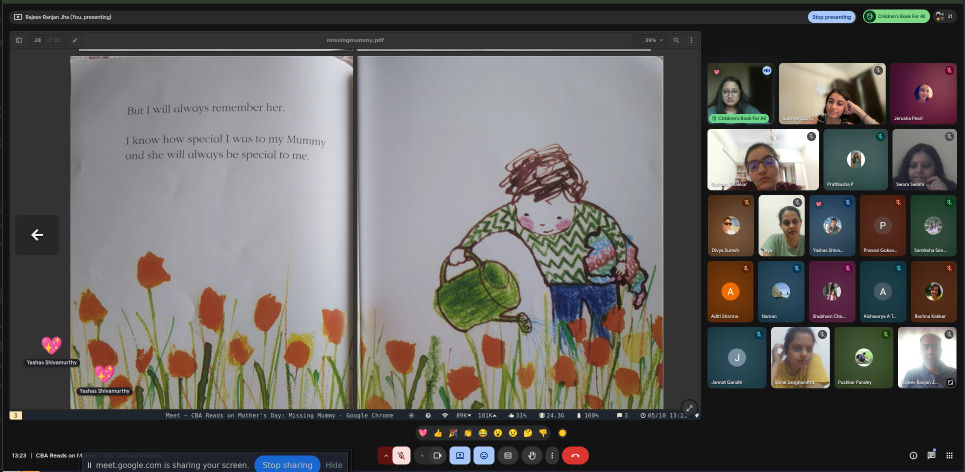The width and height of the screenshot is (965, 472).
Task: Click the fullscreen expand icon on presentation
Action: click(689, 408)
